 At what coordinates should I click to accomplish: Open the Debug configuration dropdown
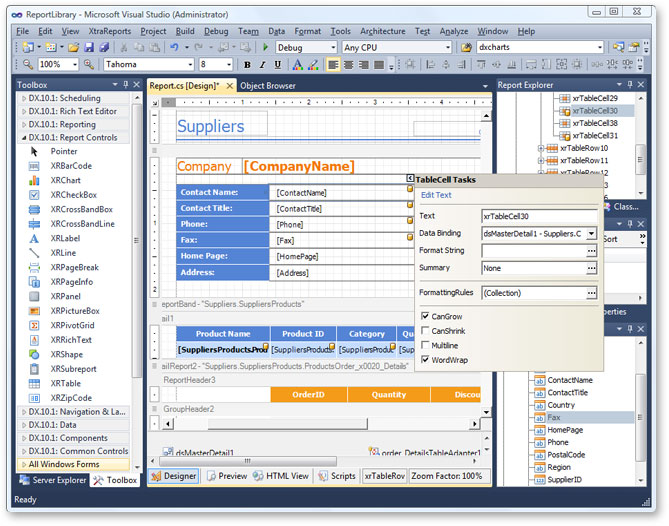coord(331,47)
